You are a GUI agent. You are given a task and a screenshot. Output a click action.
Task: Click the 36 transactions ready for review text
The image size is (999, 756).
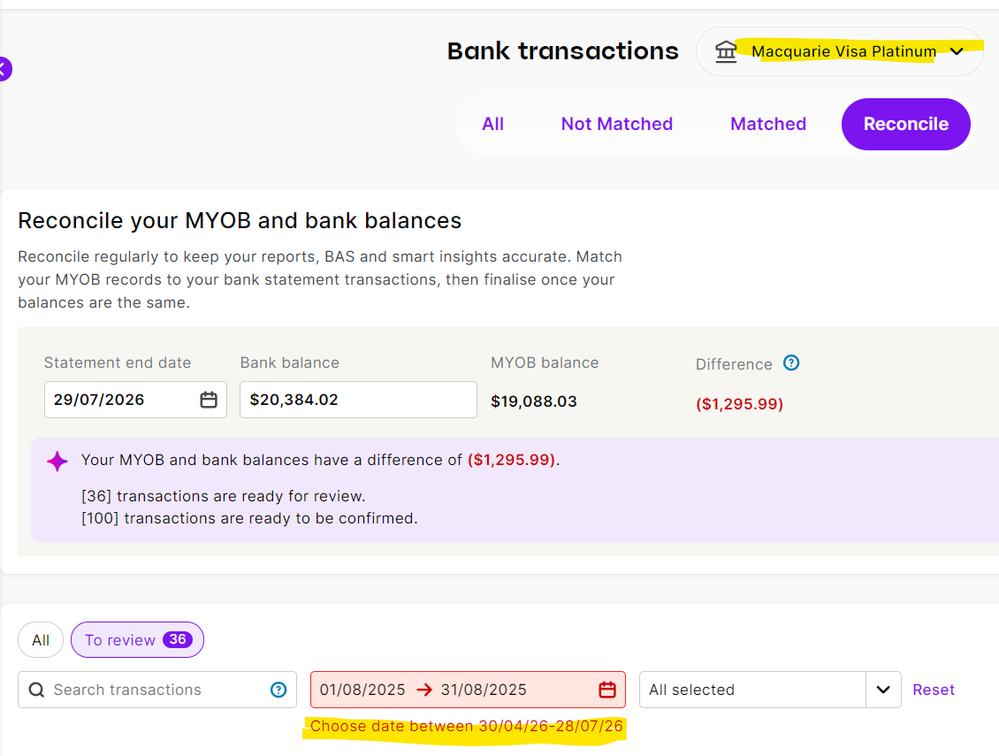tap(223, 496)
